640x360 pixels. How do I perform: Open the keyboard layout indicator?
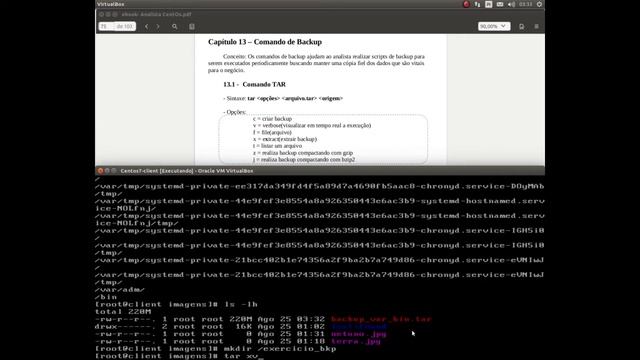(489, 4)
